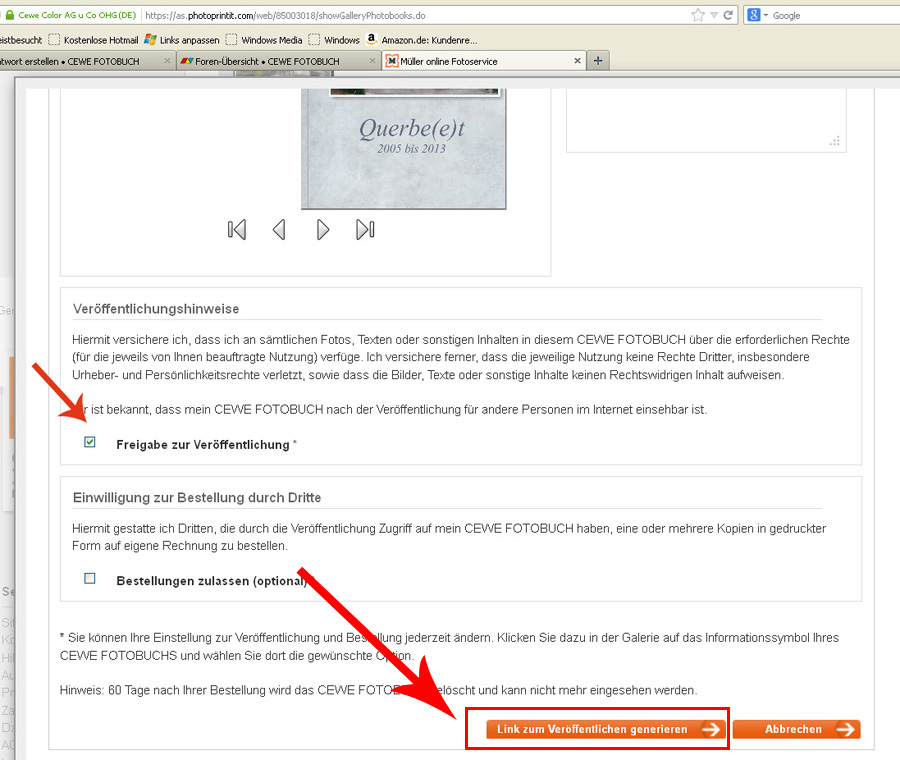The image size is (900, 760).
Task: Click the Freigabe zur Veröffentlichung label
Action: click(203, 444)
